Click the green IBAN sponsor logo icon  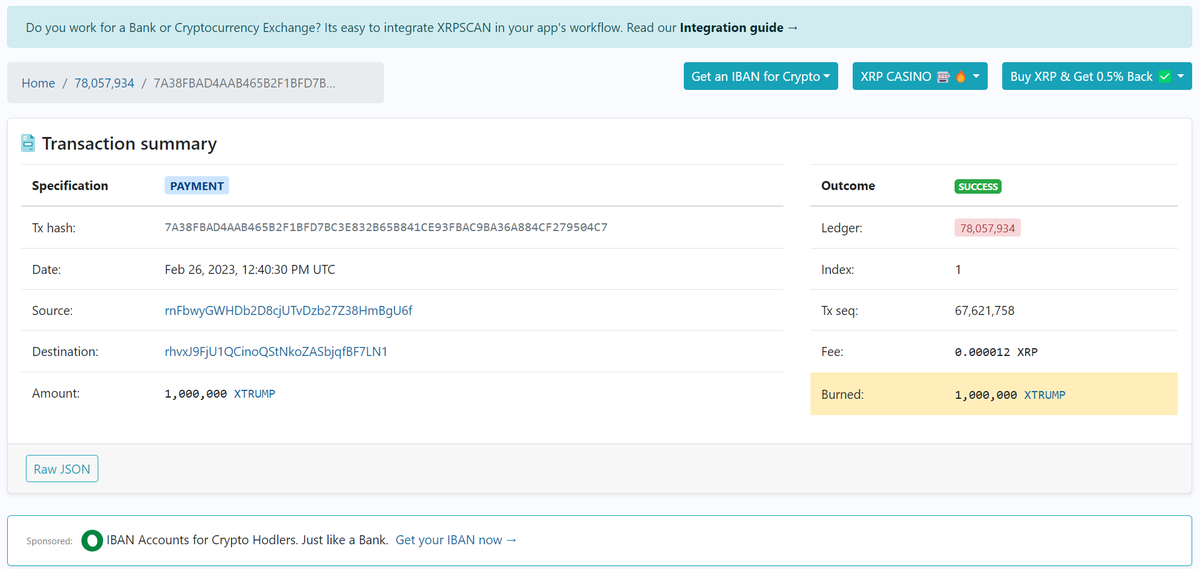click(92, 540)
